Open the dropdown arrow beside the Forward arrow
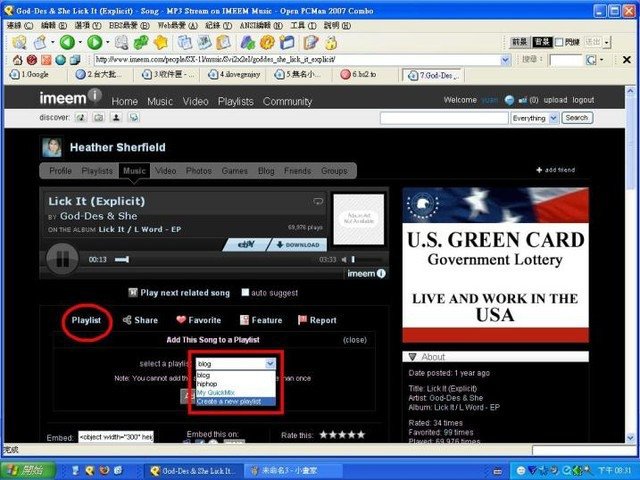The image size is (640, 480). click(x=107, y=42)
